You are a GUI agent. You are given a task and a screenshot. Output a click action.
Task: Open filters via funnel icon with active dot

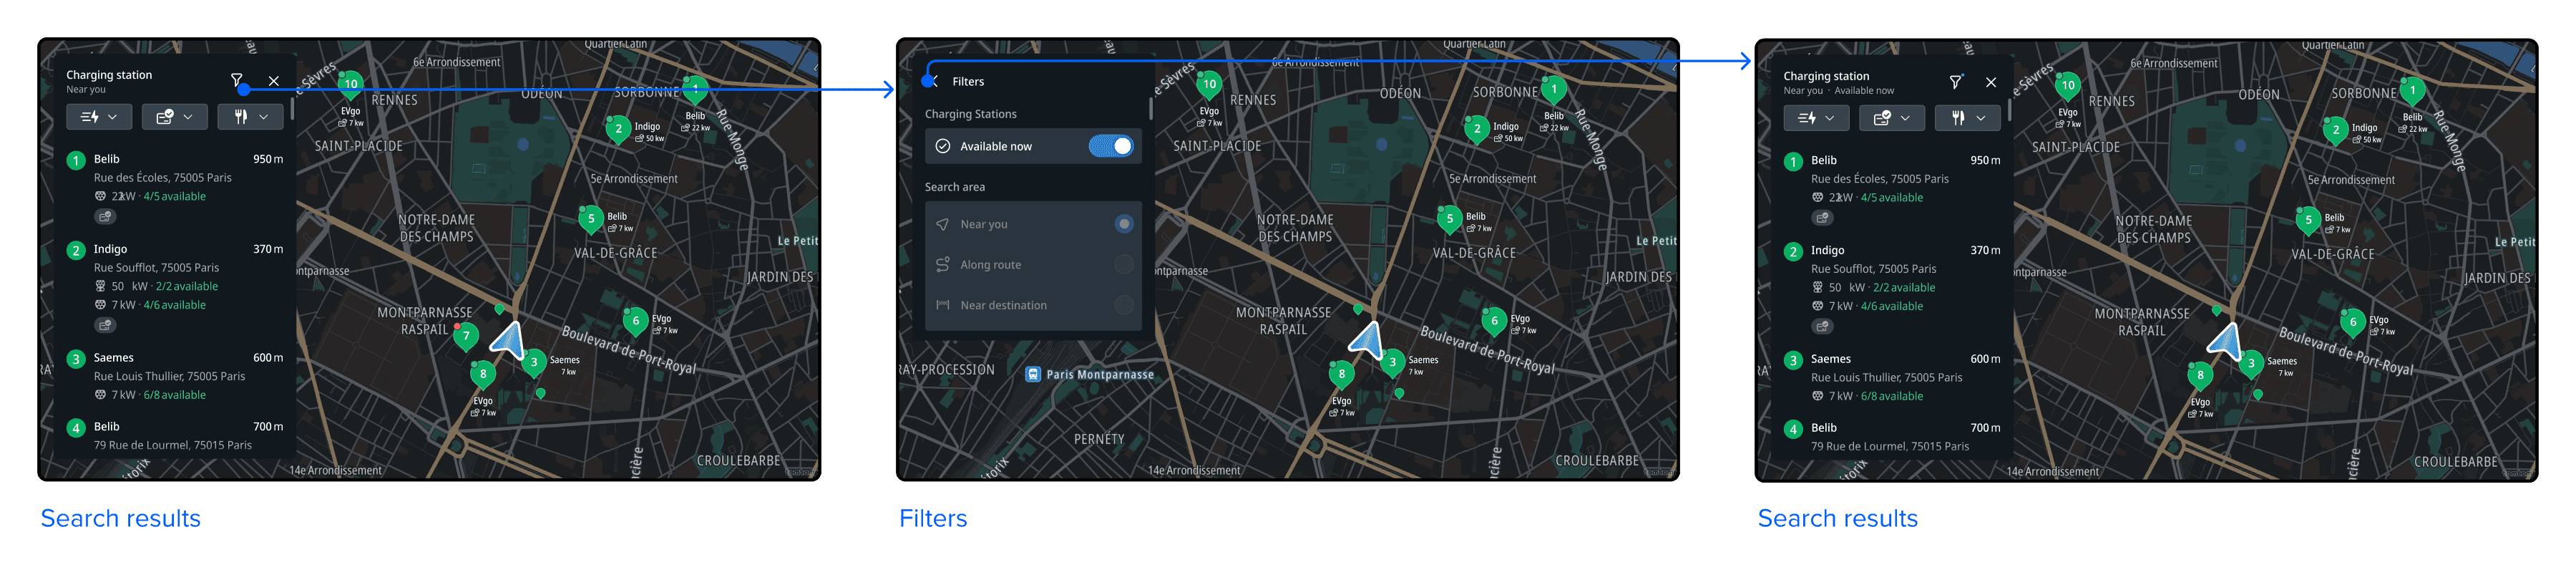click(1955, 82)
